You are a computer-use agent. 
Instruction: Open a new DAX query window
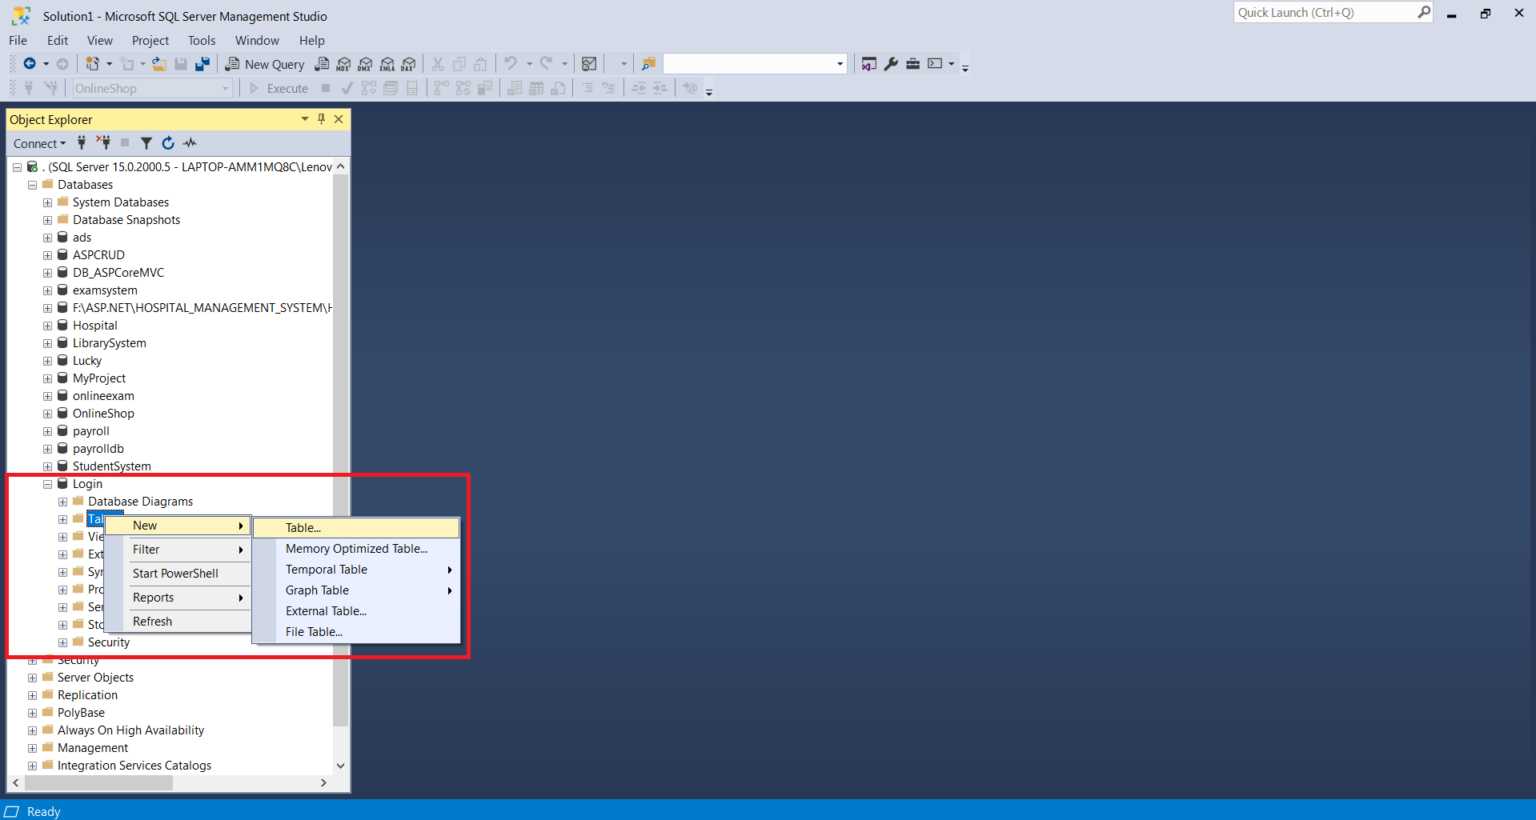pyautogui.click(x=409, y=63)
